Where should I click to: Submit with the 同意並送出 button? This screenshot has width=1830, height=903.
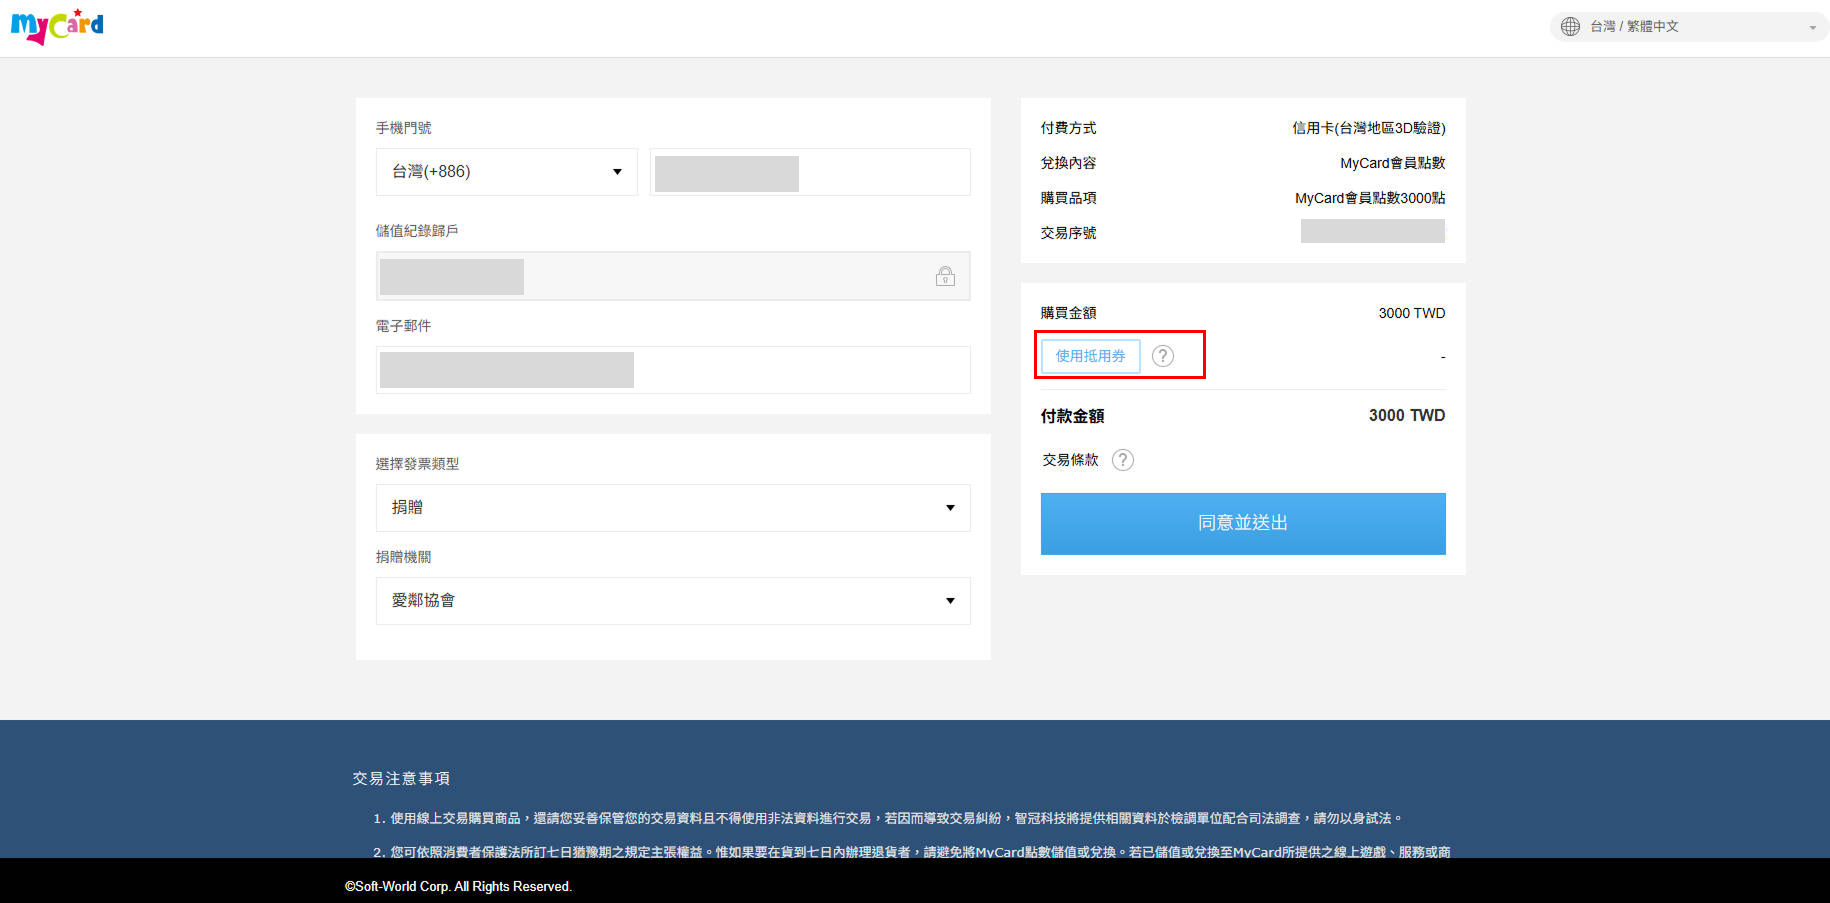pyautogui.click(x=1242, y=523)
